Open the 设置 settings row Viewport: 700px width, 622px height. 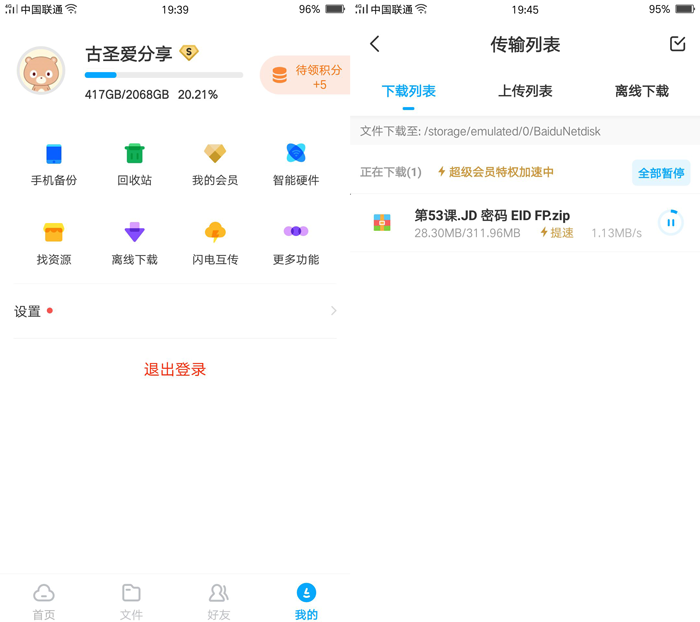175,311
